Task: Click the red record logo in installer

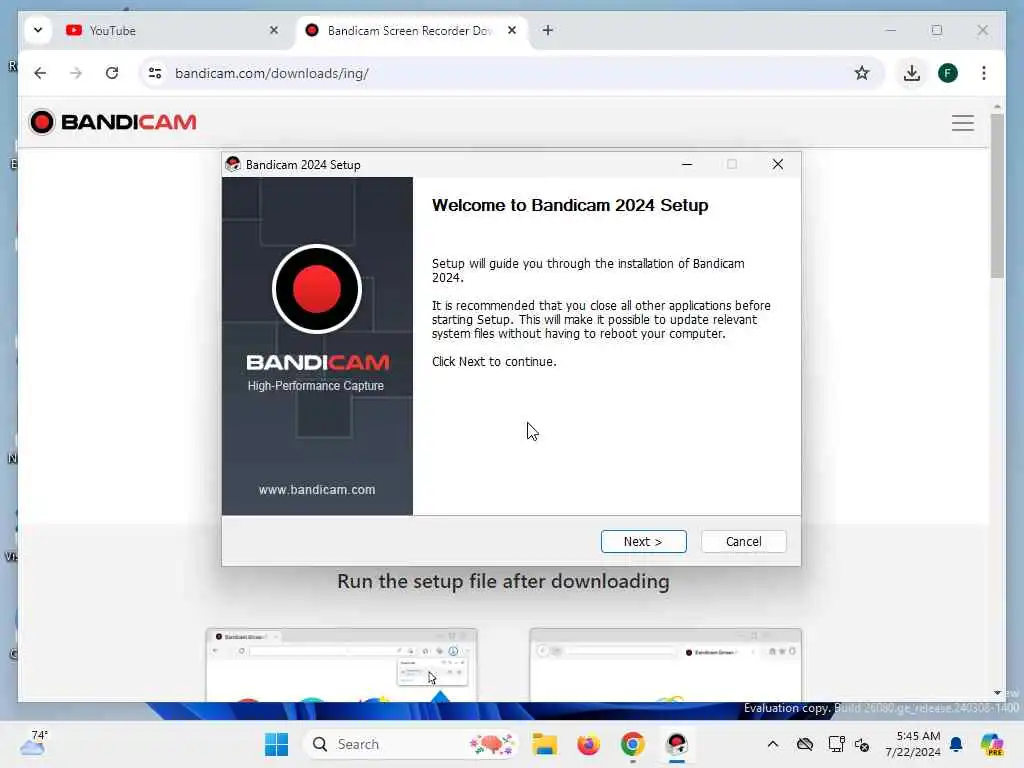Action: pyautogui.click(x=317, y=289)
